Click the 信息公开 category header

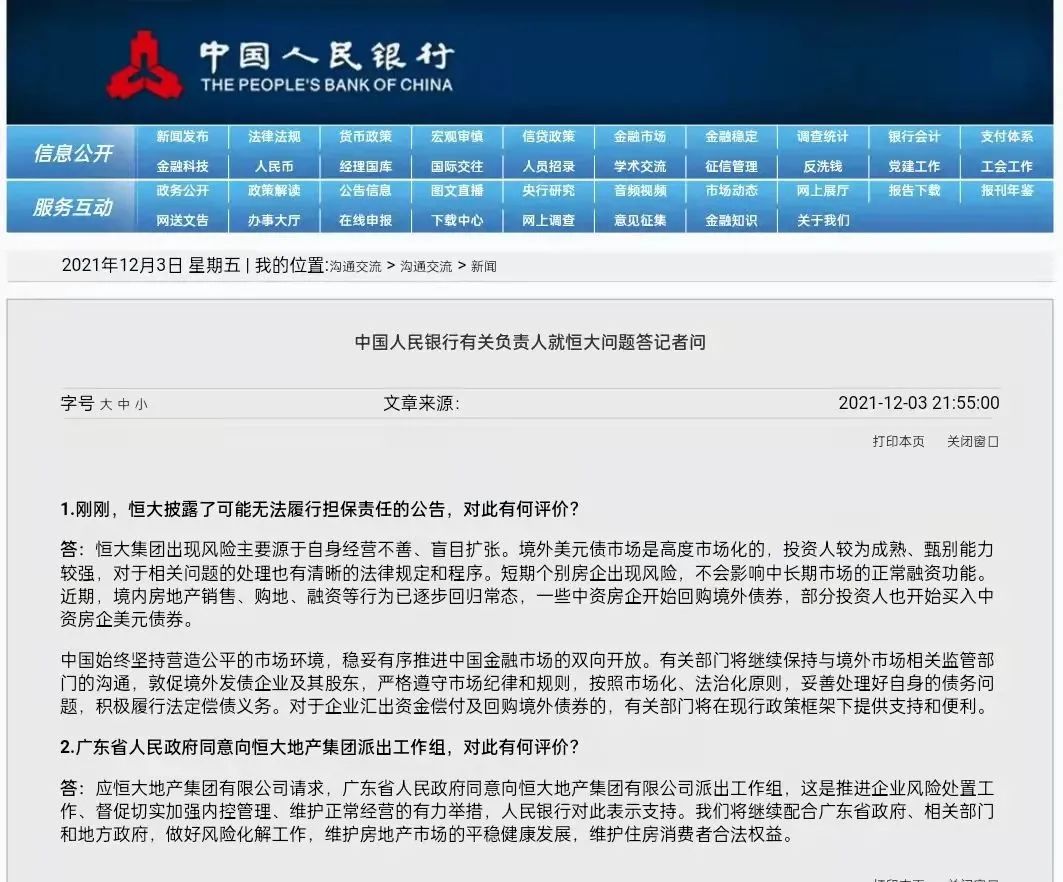pyautogui.click(x=73, y=153)
